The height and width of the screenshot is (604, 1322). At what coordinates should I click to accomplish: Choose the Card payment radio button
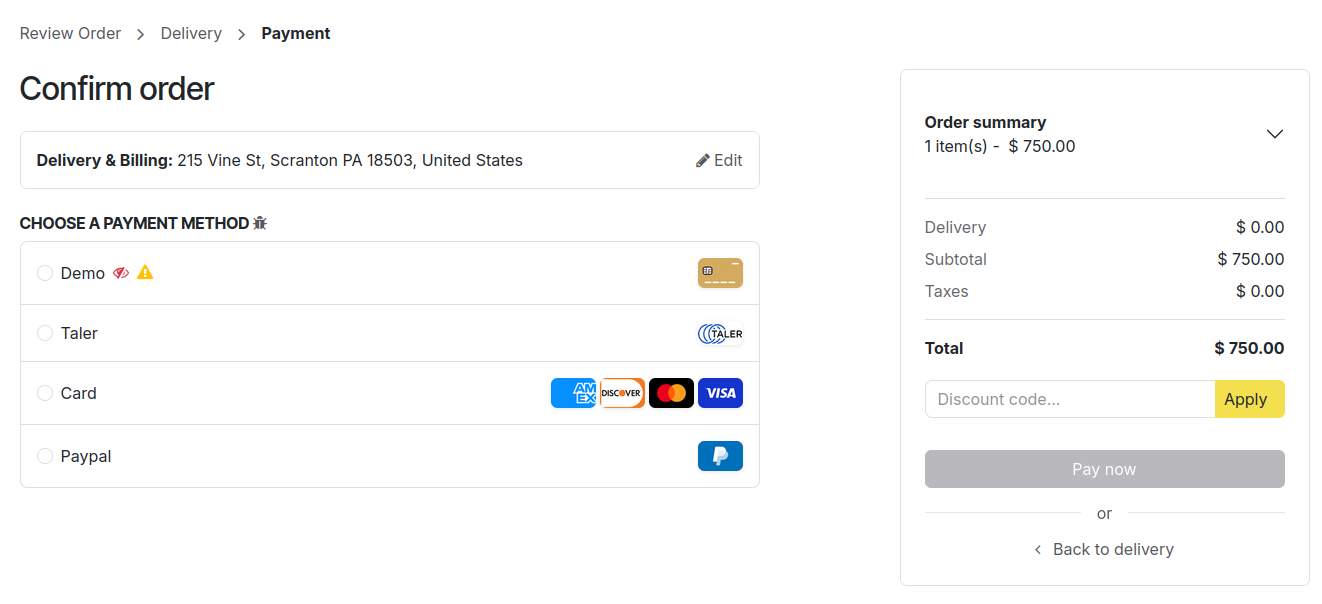45,393
